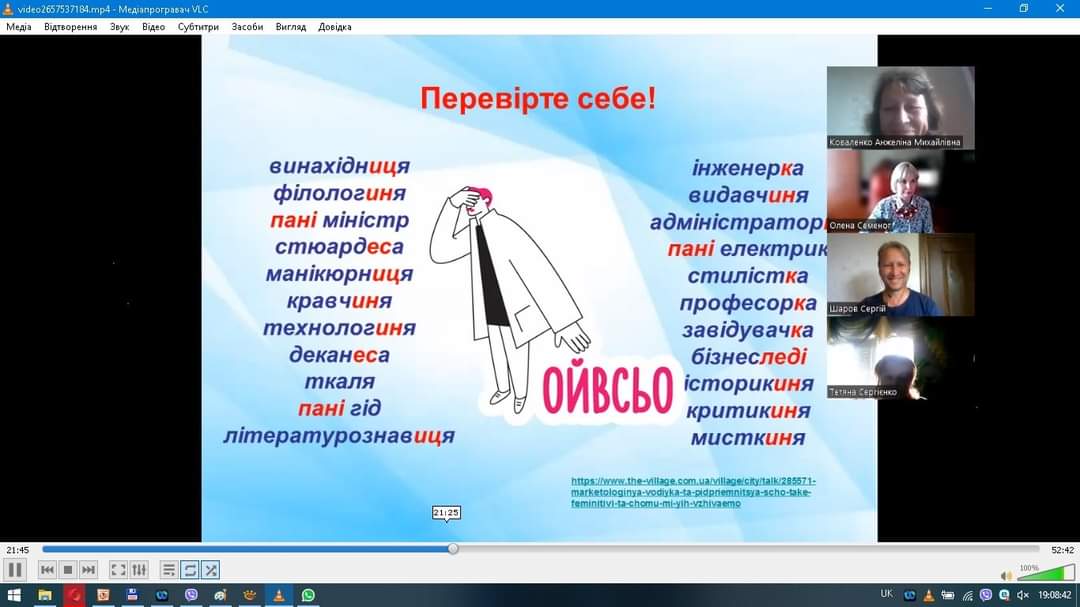1080x607 pixels.
Task: Minimize the VLC window
Action: coord(988,9)
